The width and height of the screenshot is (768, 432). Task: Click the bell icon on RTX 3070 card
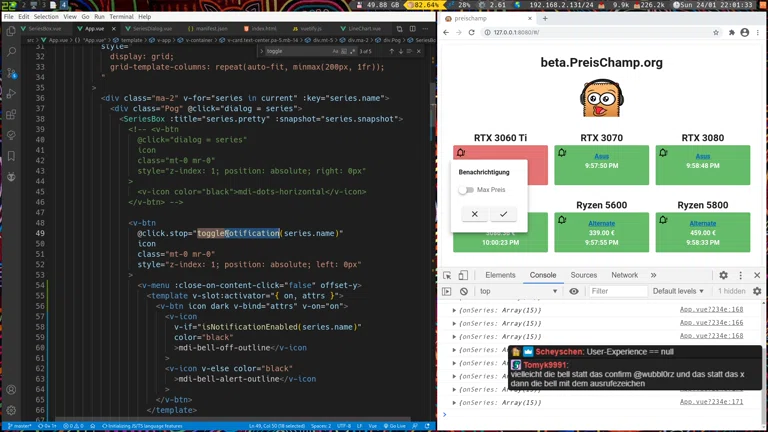[562, 153]
